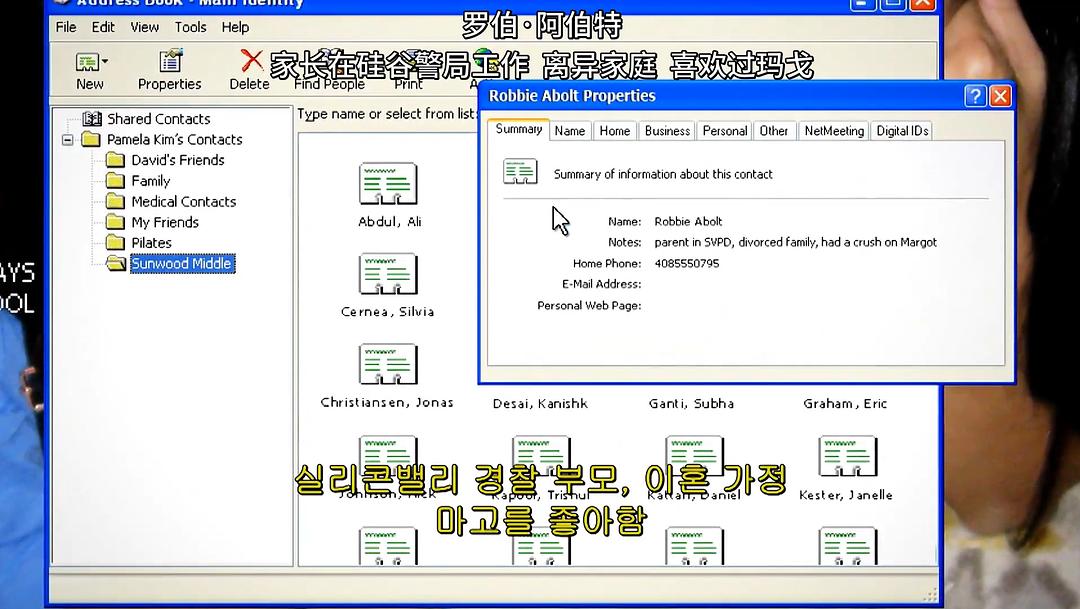Screen dimensions: 1080x609
Task: Click the Kester, Janelle contact icon
Action: pos(847,457)
